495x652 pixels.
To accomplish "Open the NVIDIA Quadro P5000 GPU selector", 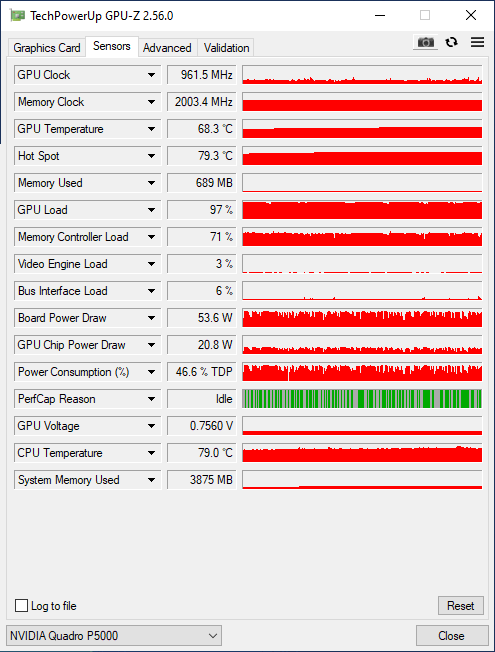I will pos(114,636).
